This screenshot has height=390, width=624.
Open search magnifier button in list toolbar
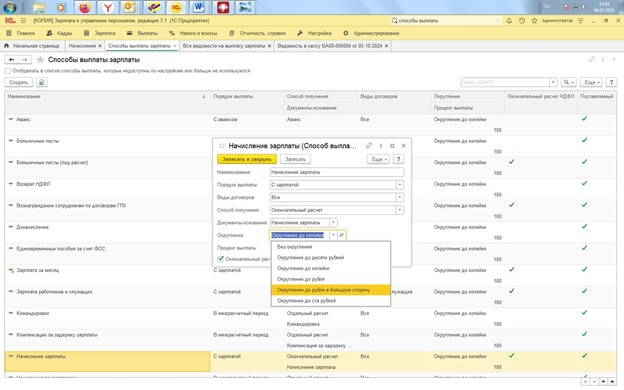click(568, 82)
